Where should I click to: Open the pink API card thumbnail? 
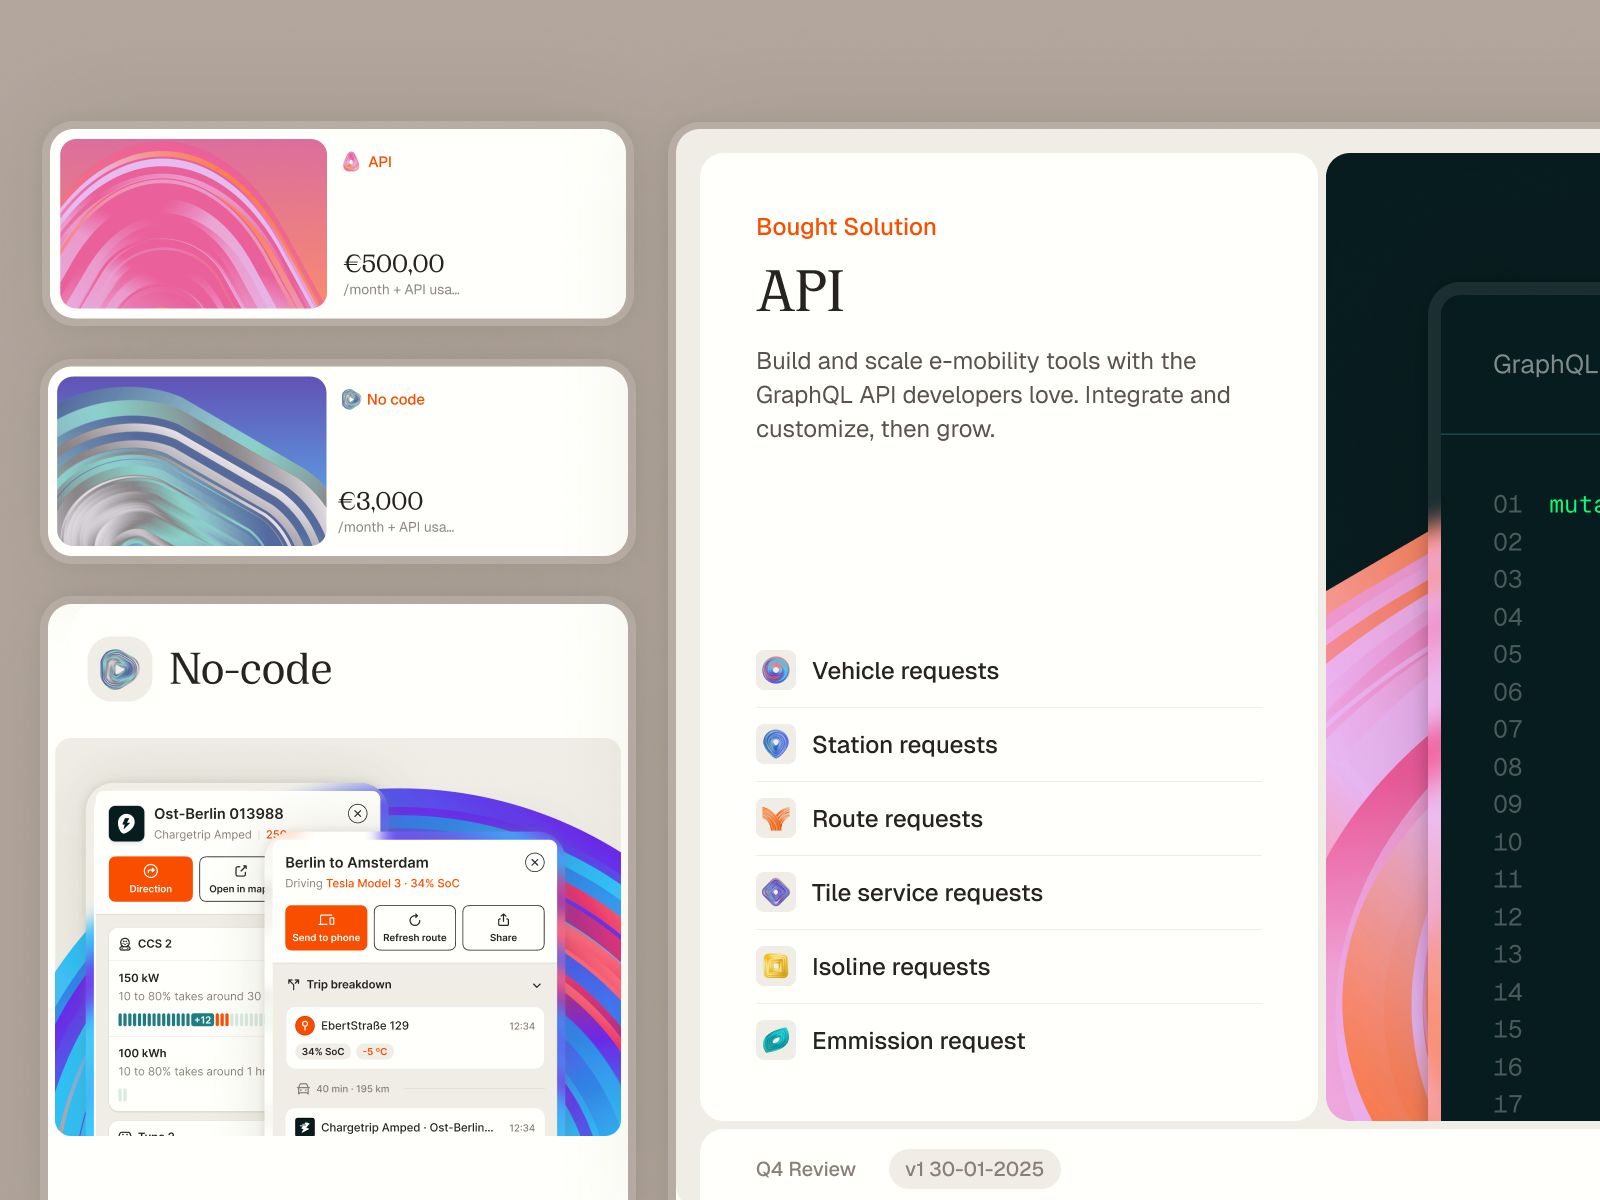[193, 224]
